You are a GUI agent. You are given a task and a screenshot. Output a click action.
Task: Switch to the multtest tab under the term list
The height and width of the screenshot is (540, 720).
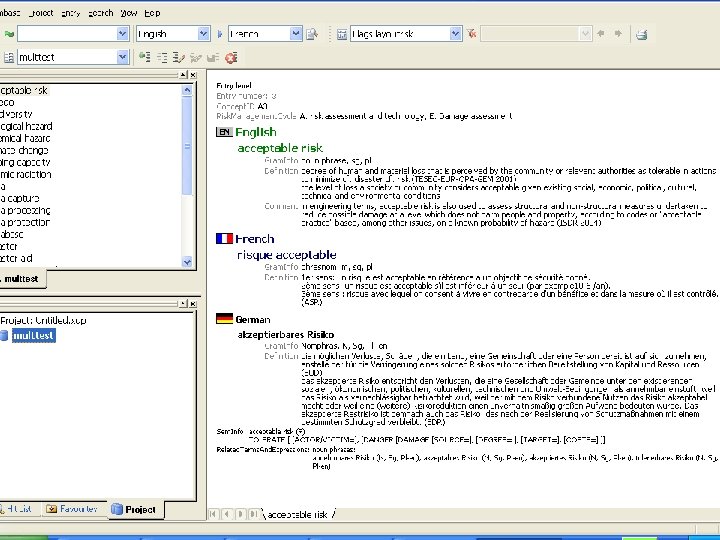point(21,279)
